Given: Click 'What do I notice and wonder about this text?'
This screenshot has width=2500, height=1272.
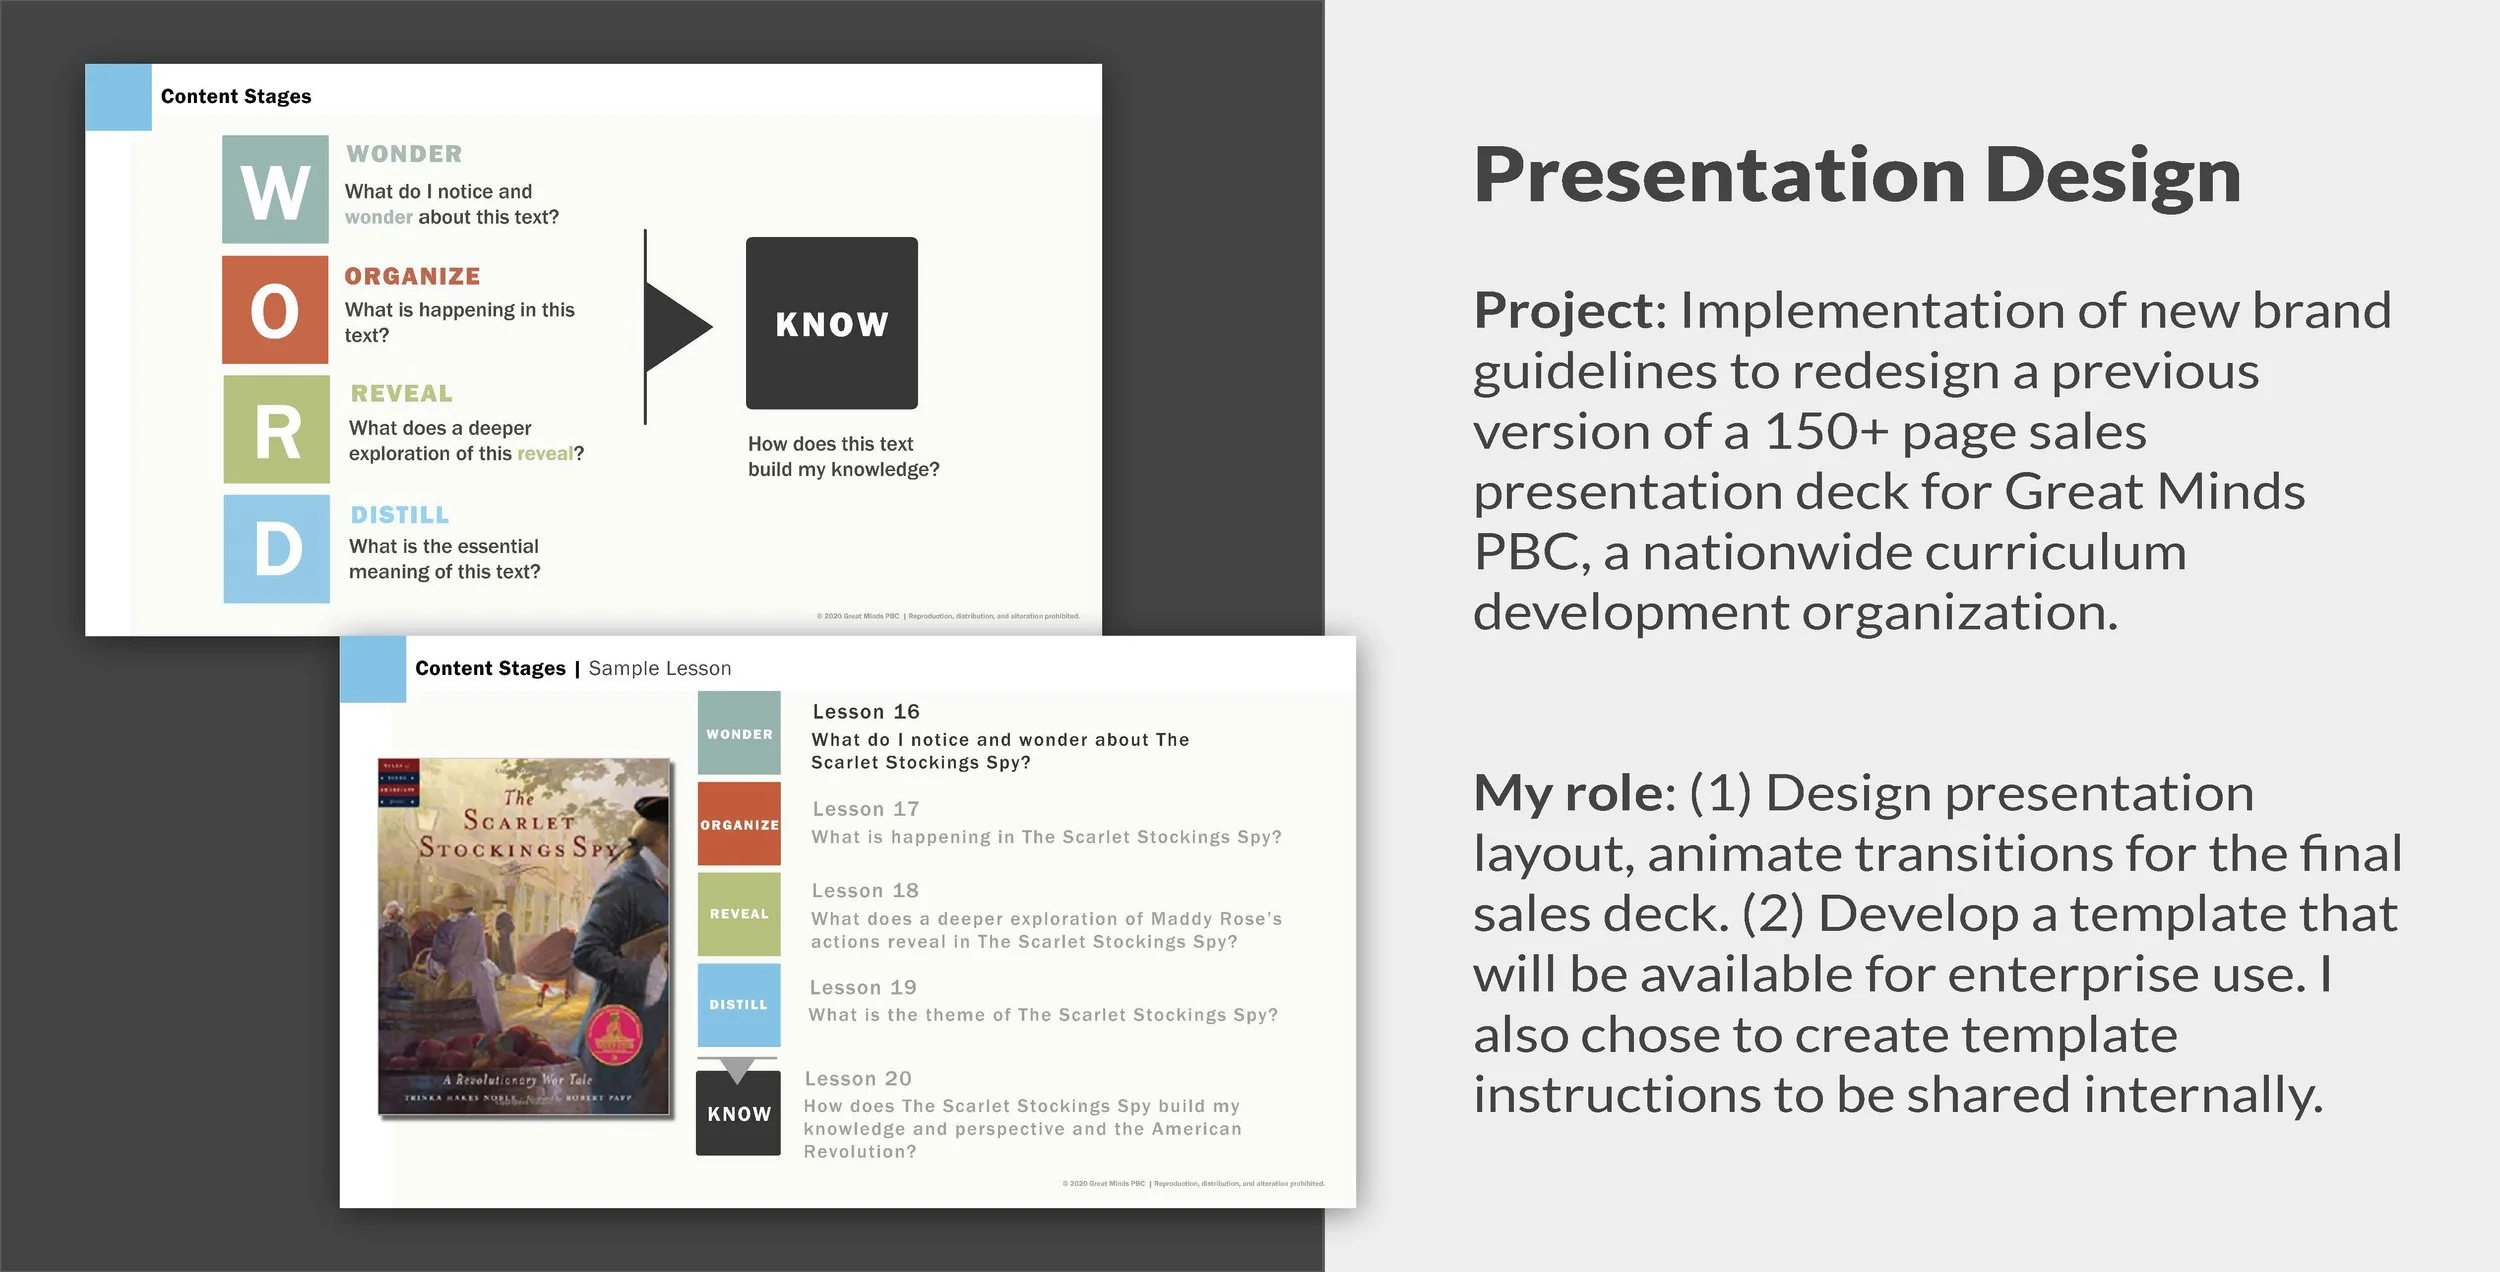Looking at the screenshot, I should 452,204.
